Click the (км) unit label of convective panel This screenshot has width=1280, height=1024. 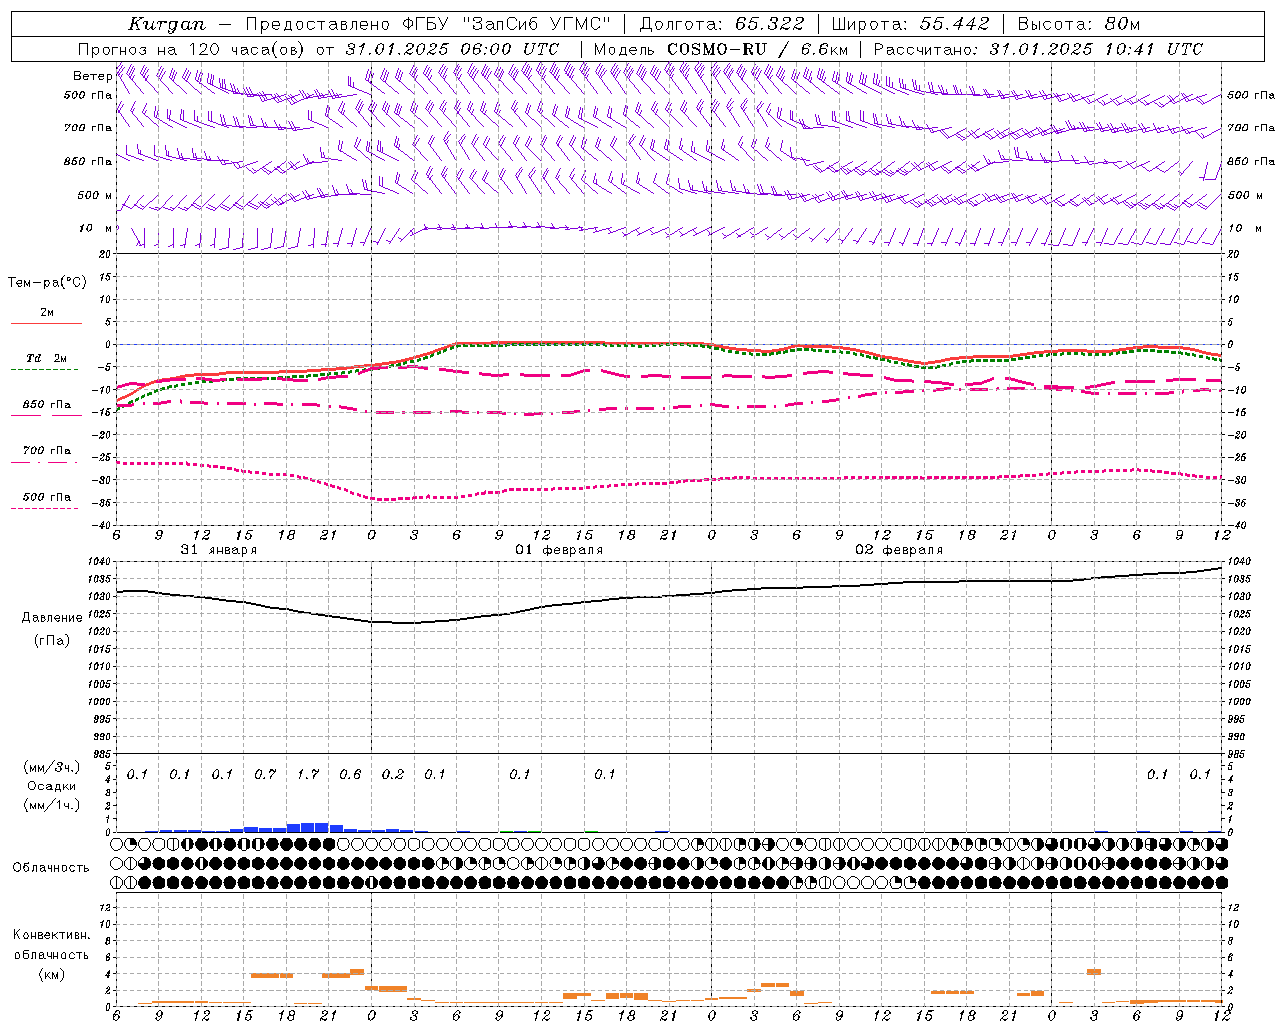coord(51,974)
